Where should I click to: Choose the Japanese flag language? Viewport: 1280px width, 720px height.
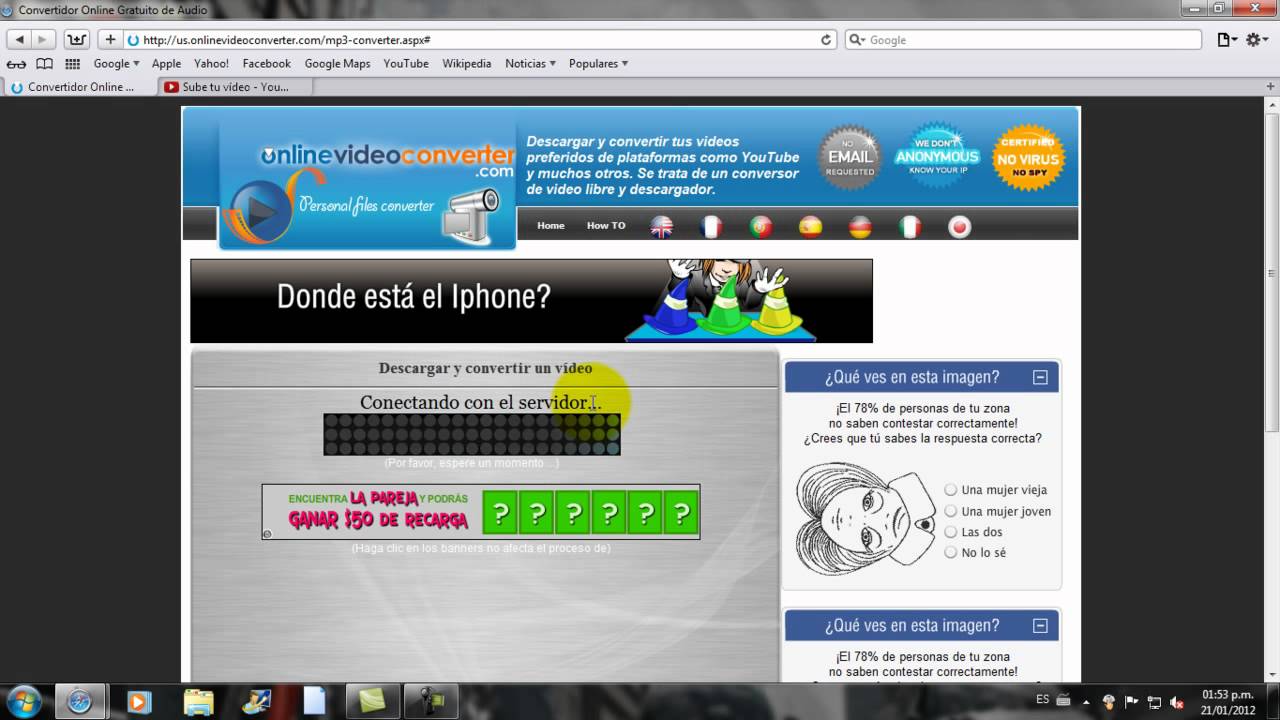point(959,227)
